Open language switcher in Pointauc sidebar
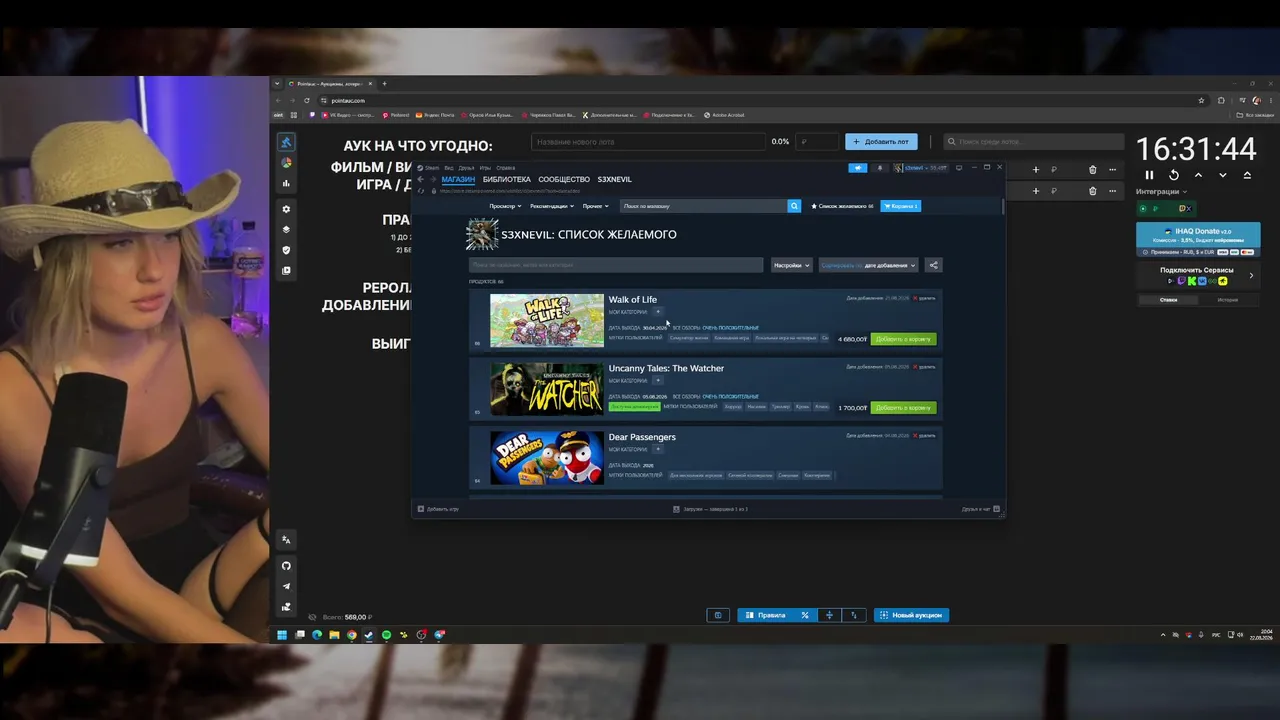 click(286, 540)
